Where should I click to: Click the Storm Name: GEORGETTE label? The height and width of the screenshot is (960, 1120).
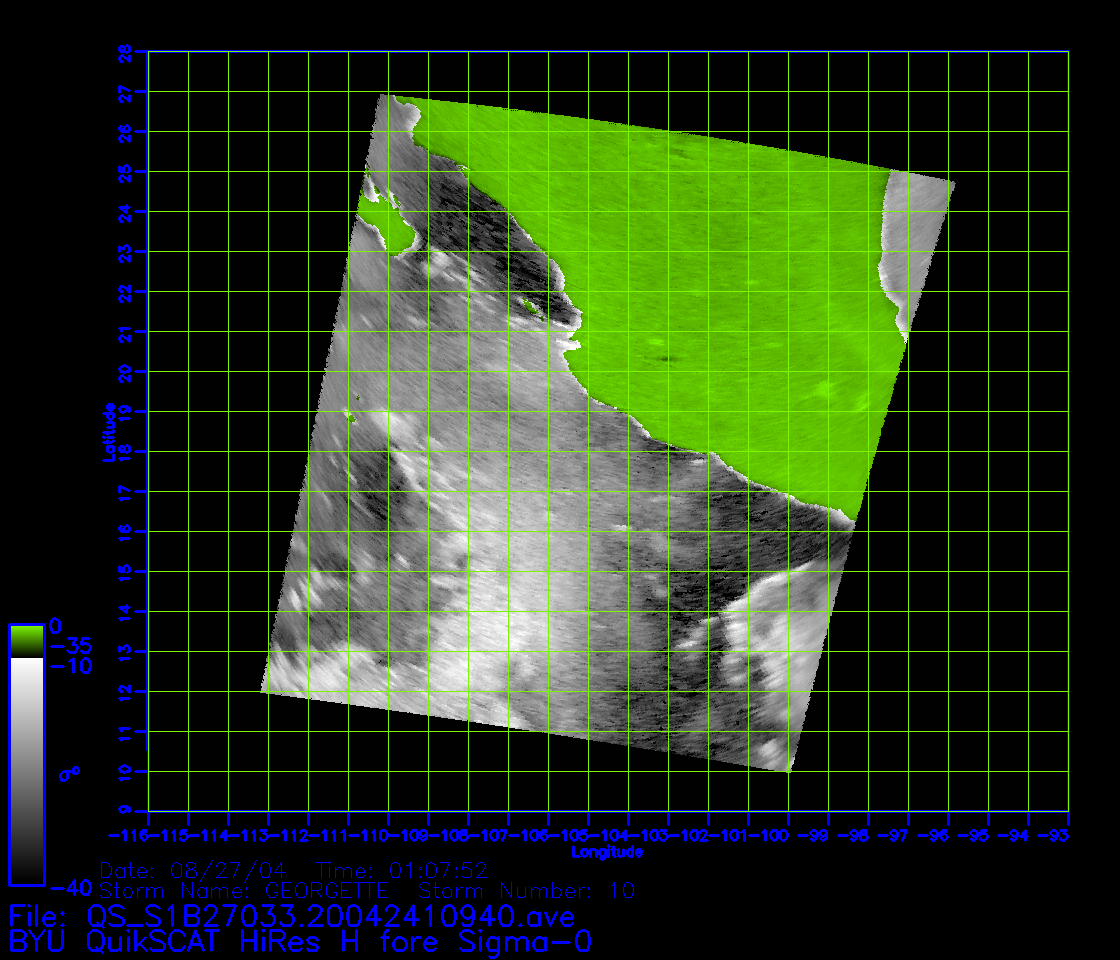[244, 891]
